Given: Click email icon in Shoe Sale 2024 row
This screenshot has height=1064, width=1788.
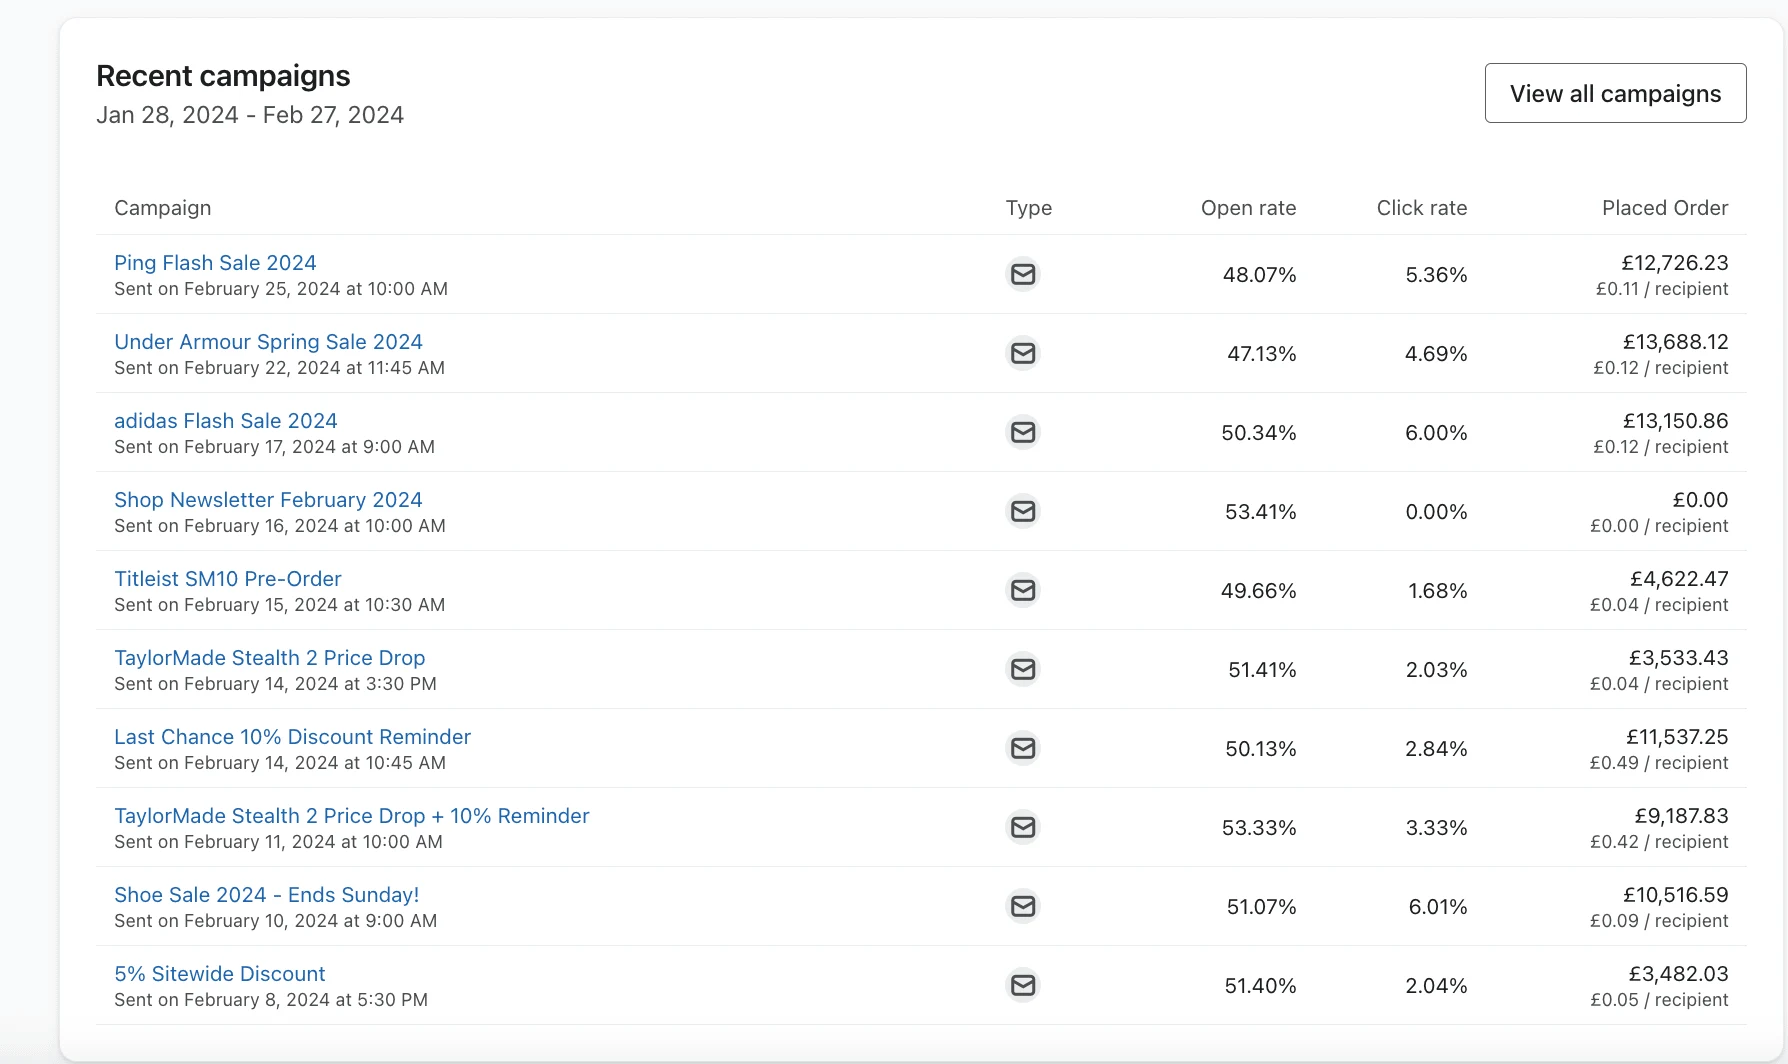Looking at the screenshot, I should coord(1022,906).
